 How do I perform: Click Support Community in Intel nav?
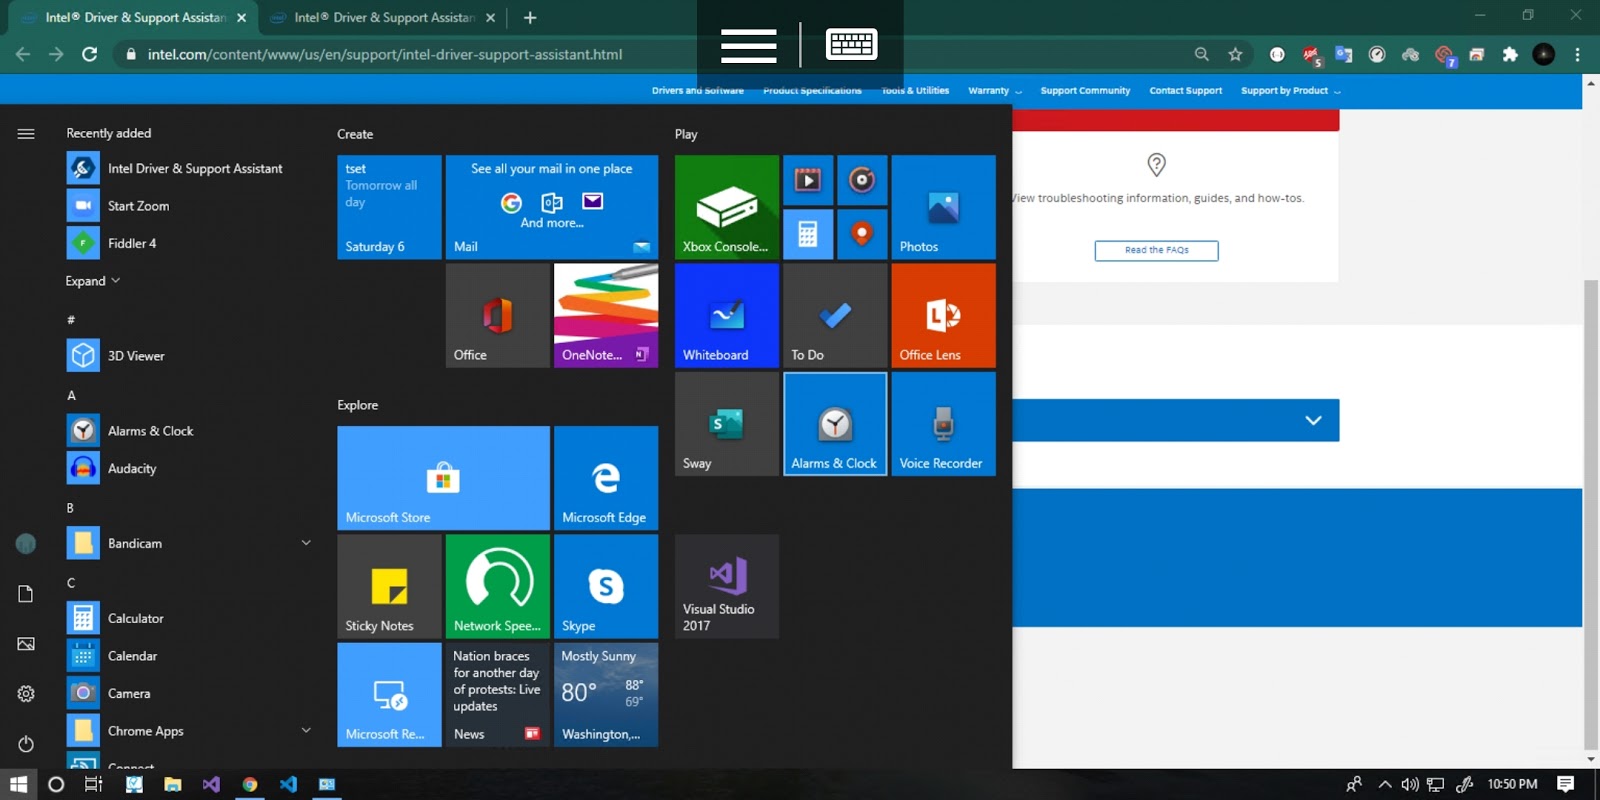point(1085,90)
